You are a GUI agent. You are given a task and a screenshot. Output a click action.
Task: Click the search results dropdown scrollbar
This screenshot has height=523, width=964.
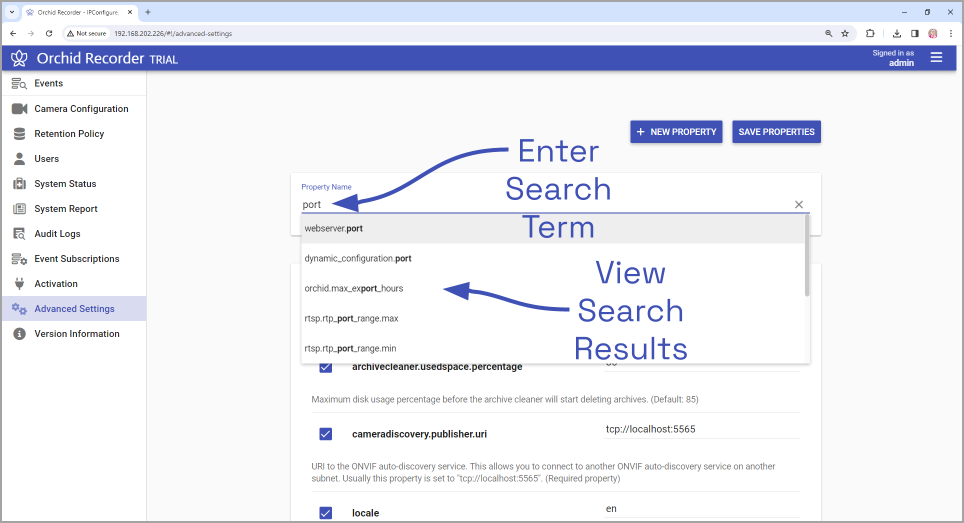[x=807, y=256]
